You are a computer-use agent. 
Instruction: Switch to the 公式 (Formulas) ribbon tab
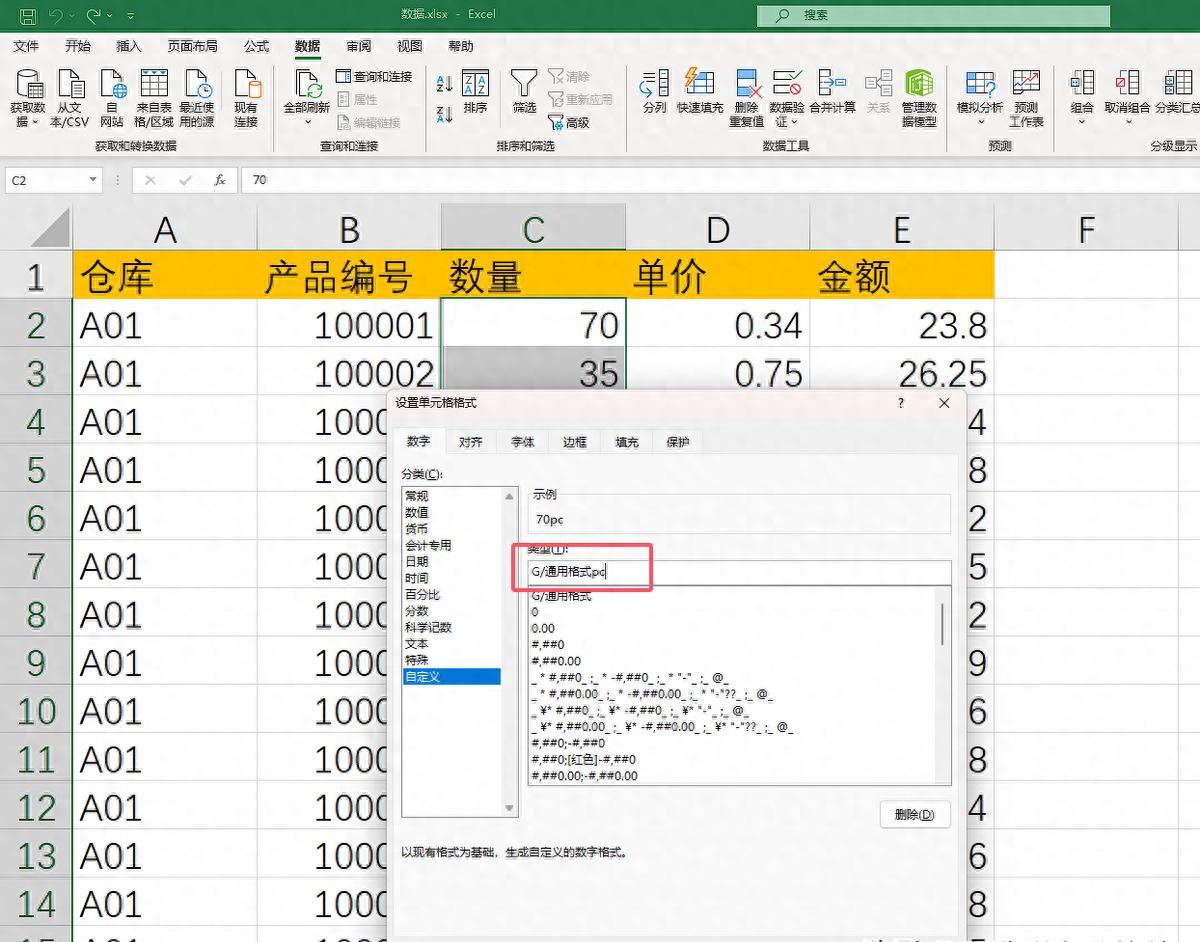(257, 46)
